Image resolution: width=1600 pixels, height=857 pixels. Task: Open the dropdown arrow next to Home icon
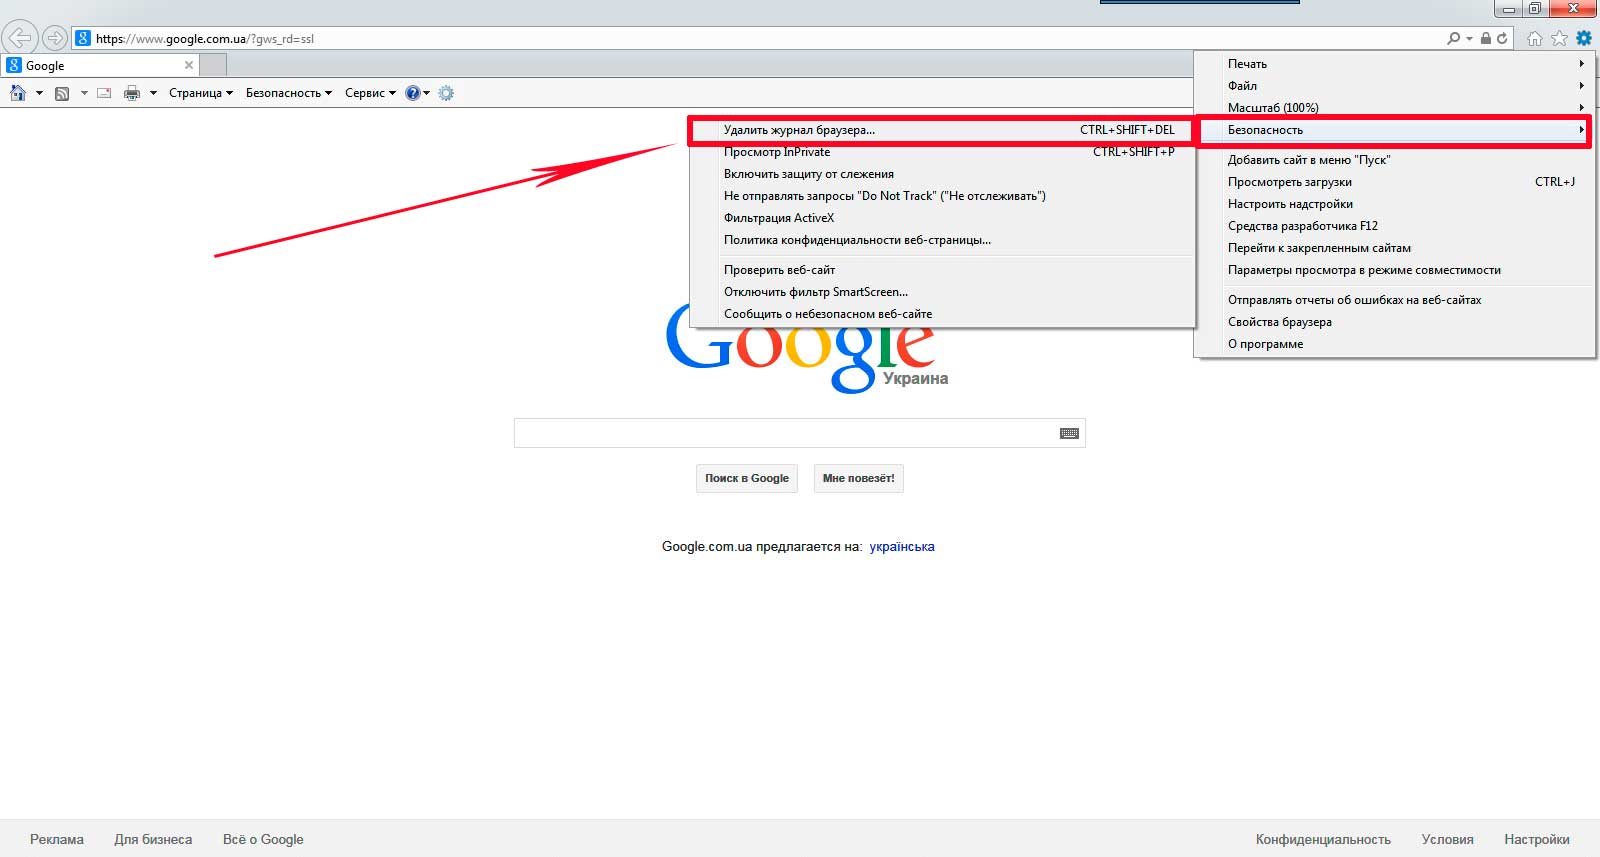[39, 93]
